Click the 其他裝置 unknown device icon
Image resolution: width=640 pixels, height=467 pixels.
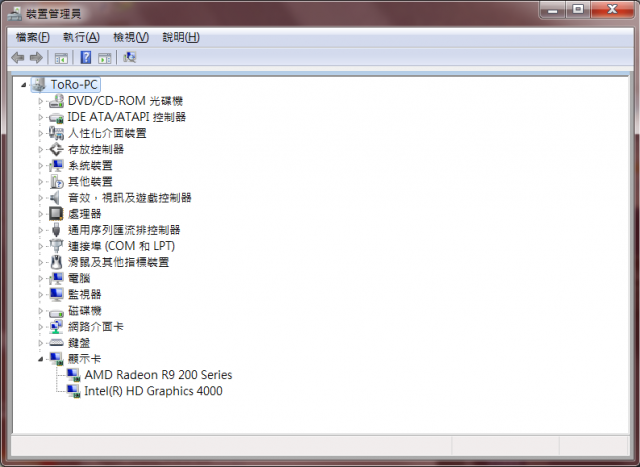56,181
